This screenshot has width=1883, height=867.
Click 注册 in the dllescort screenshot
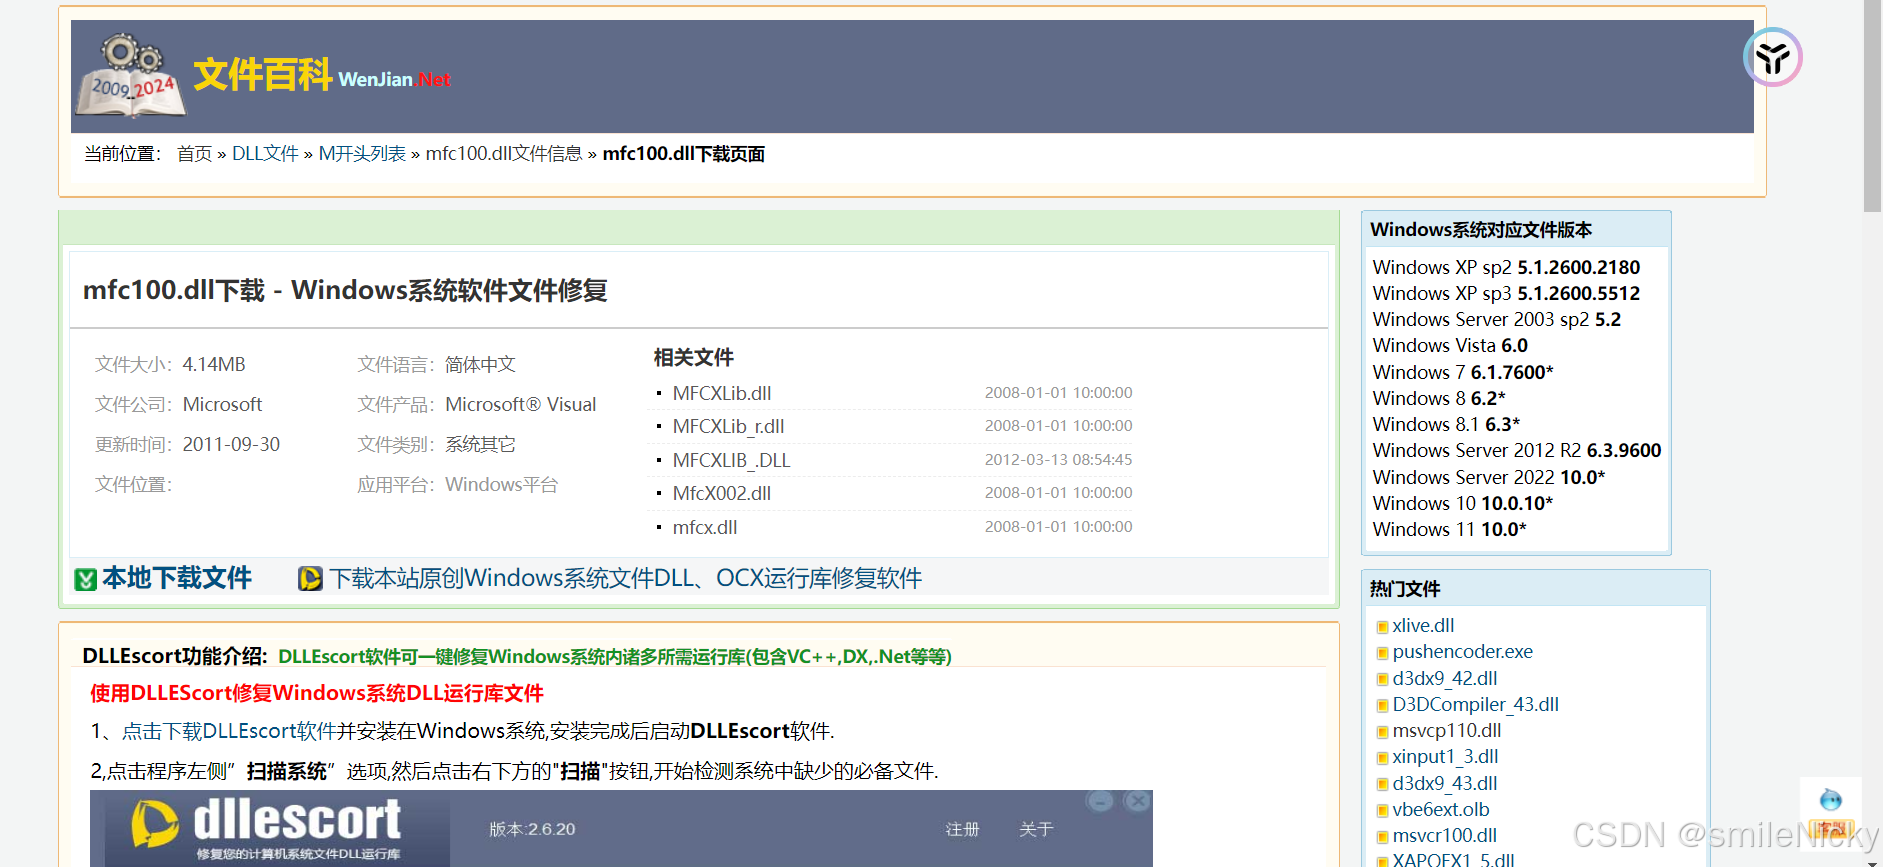[x=962, y=829]
